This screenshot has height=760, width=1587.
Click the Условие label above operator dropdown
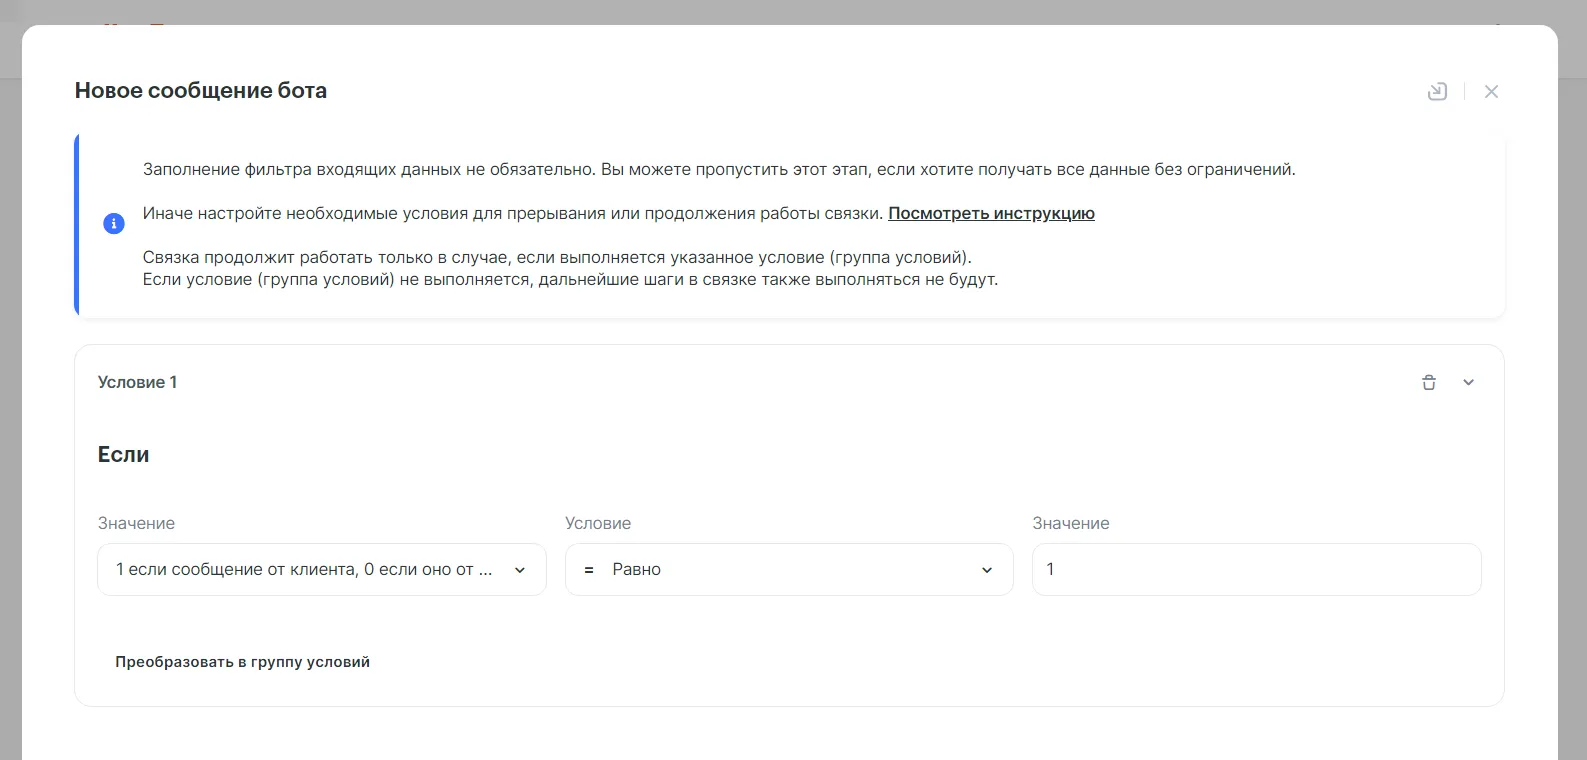[x=598, y=523]
